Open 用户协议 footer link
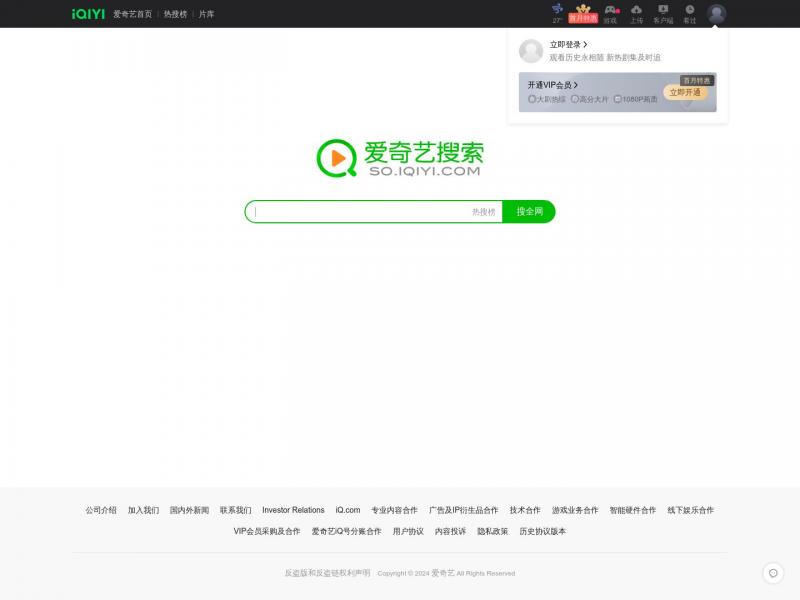Viewport: 800px width, 600px height. click(408, 532)
